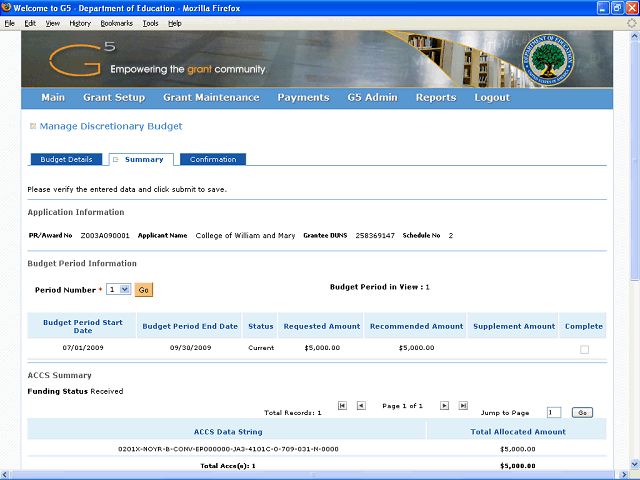Open the Grant Maintenance navigation menu
The height and width of the screenshot is (480, 640).
pyautogui.click(x=211, y=98)
